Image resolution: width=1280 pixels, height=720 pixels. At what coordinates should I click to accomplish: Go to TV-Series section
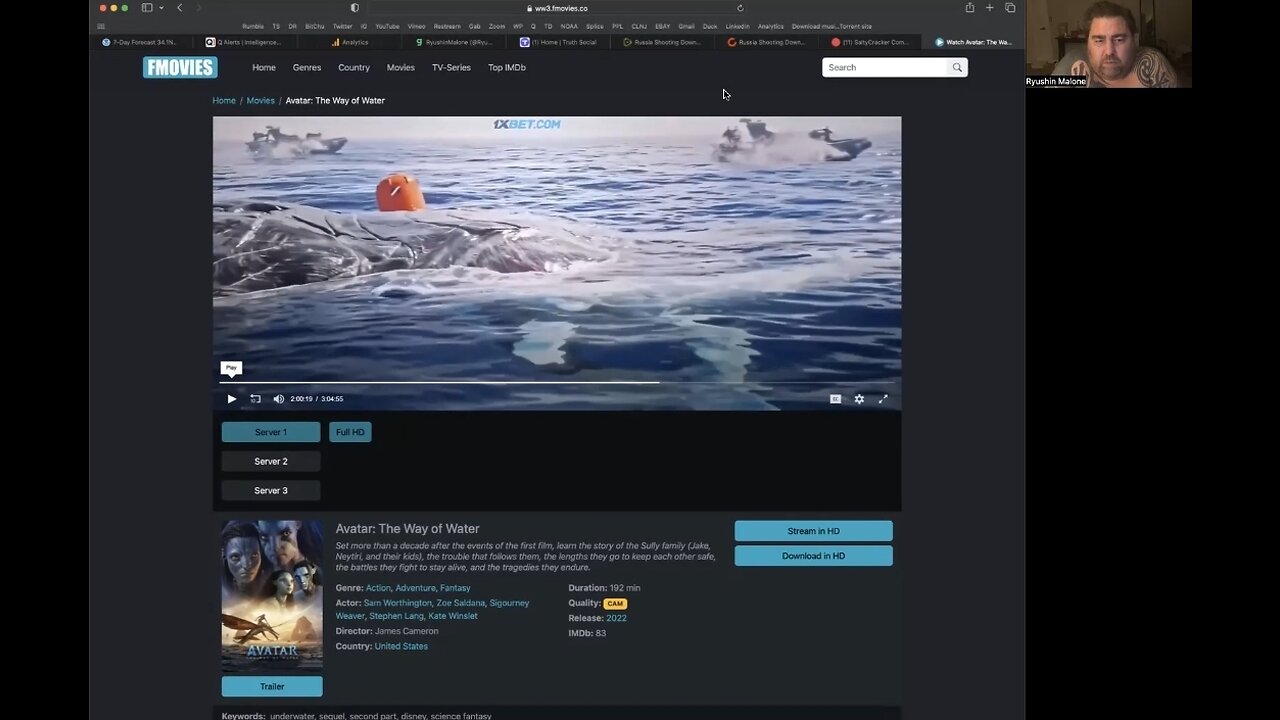point(451,68)
